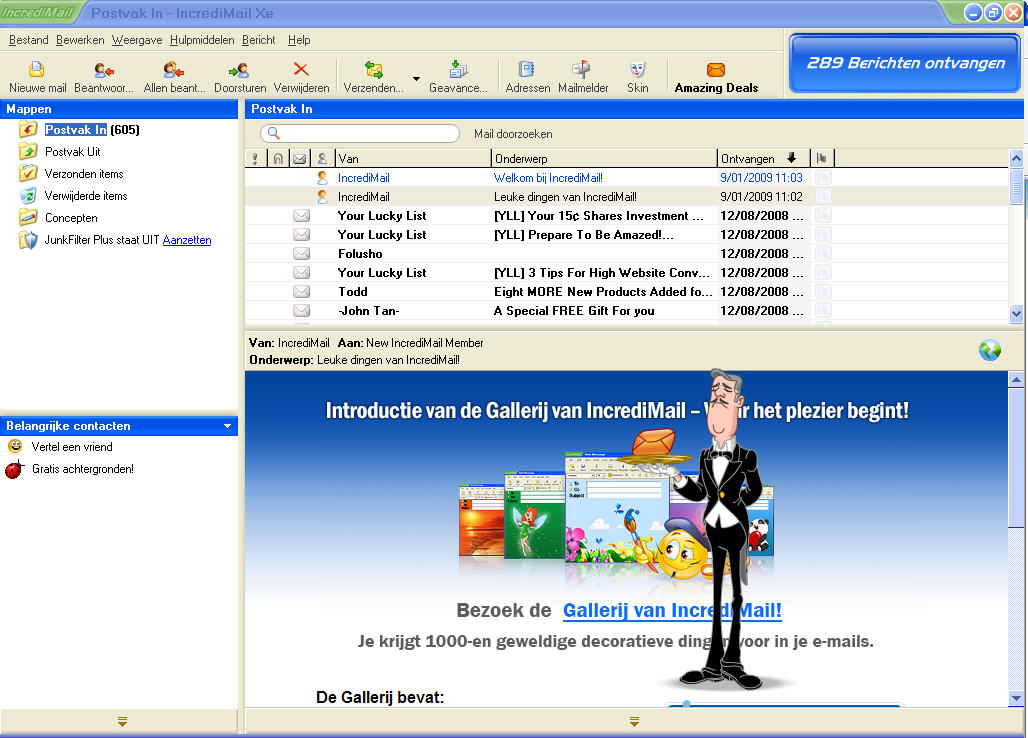Click the Vertel een vriend contact
Image resolution: width=1028 pixels, height=738 pixels.
(x=72, y=446)
